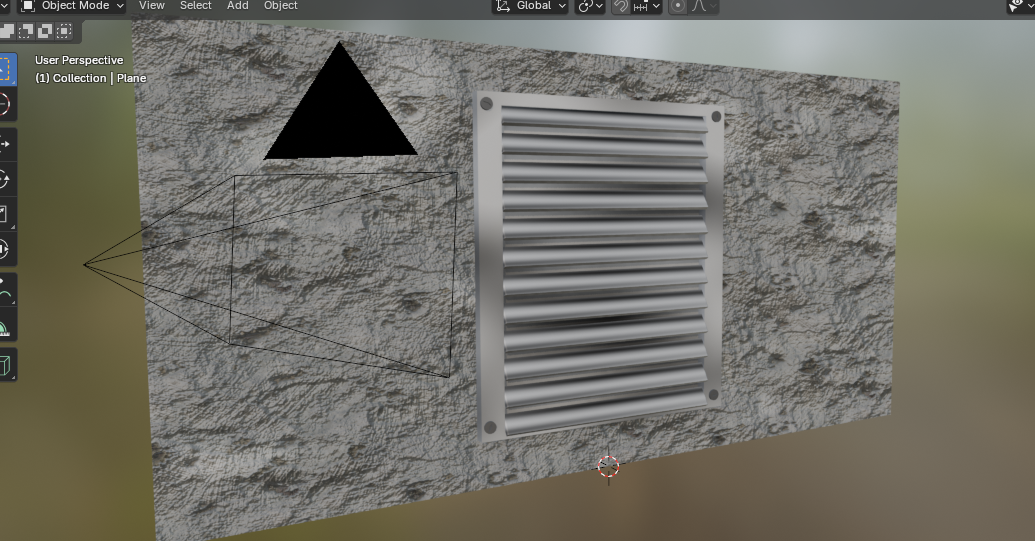Click the camera wireframe object
Viewport: 1035px width, 541px height.
[x=270, y=273]
